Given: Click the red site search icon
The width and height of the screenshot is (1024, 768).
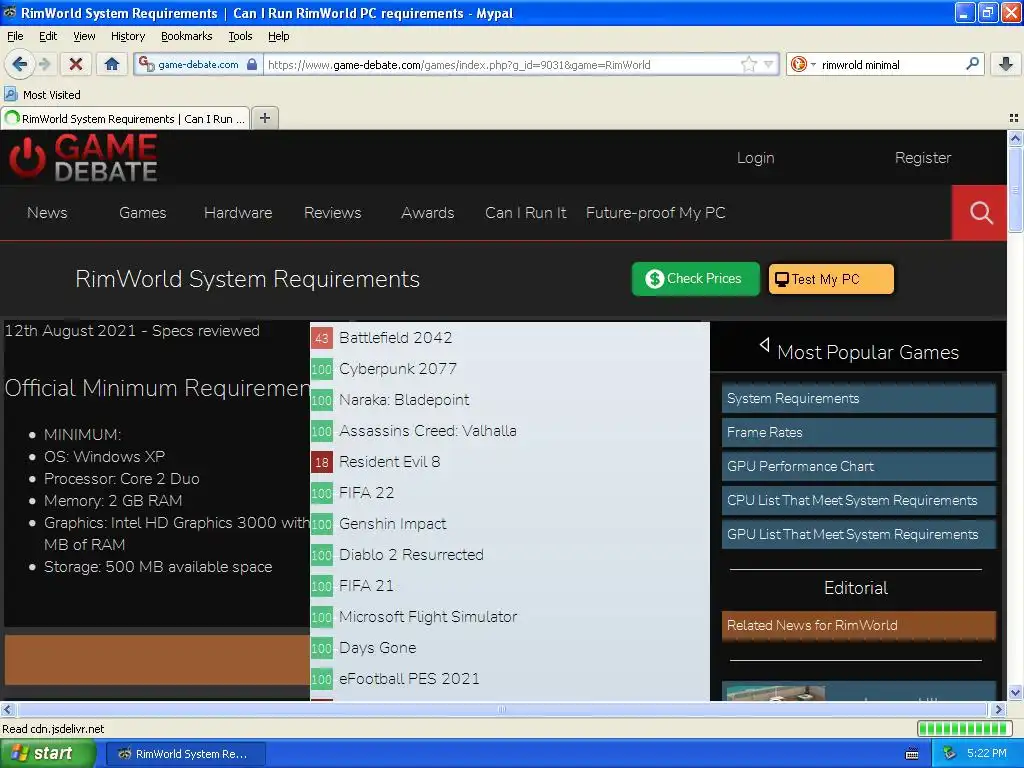Looking at the screenshot, I should coord(980,213).
